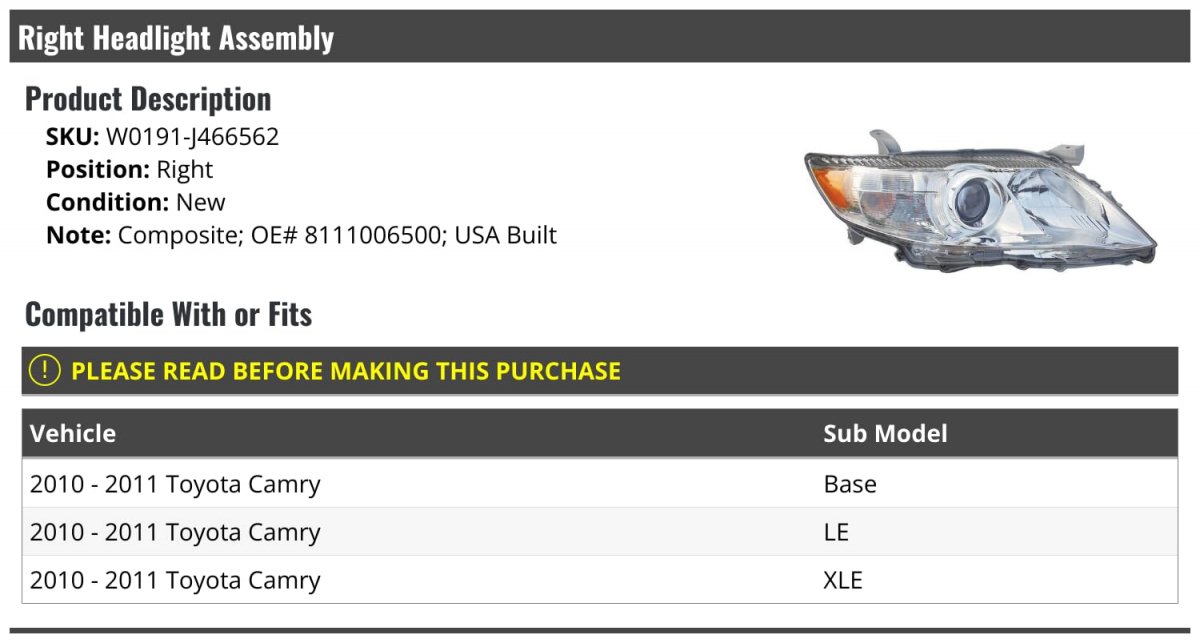Click the yellow warning exclamation icon

[45, 371]
